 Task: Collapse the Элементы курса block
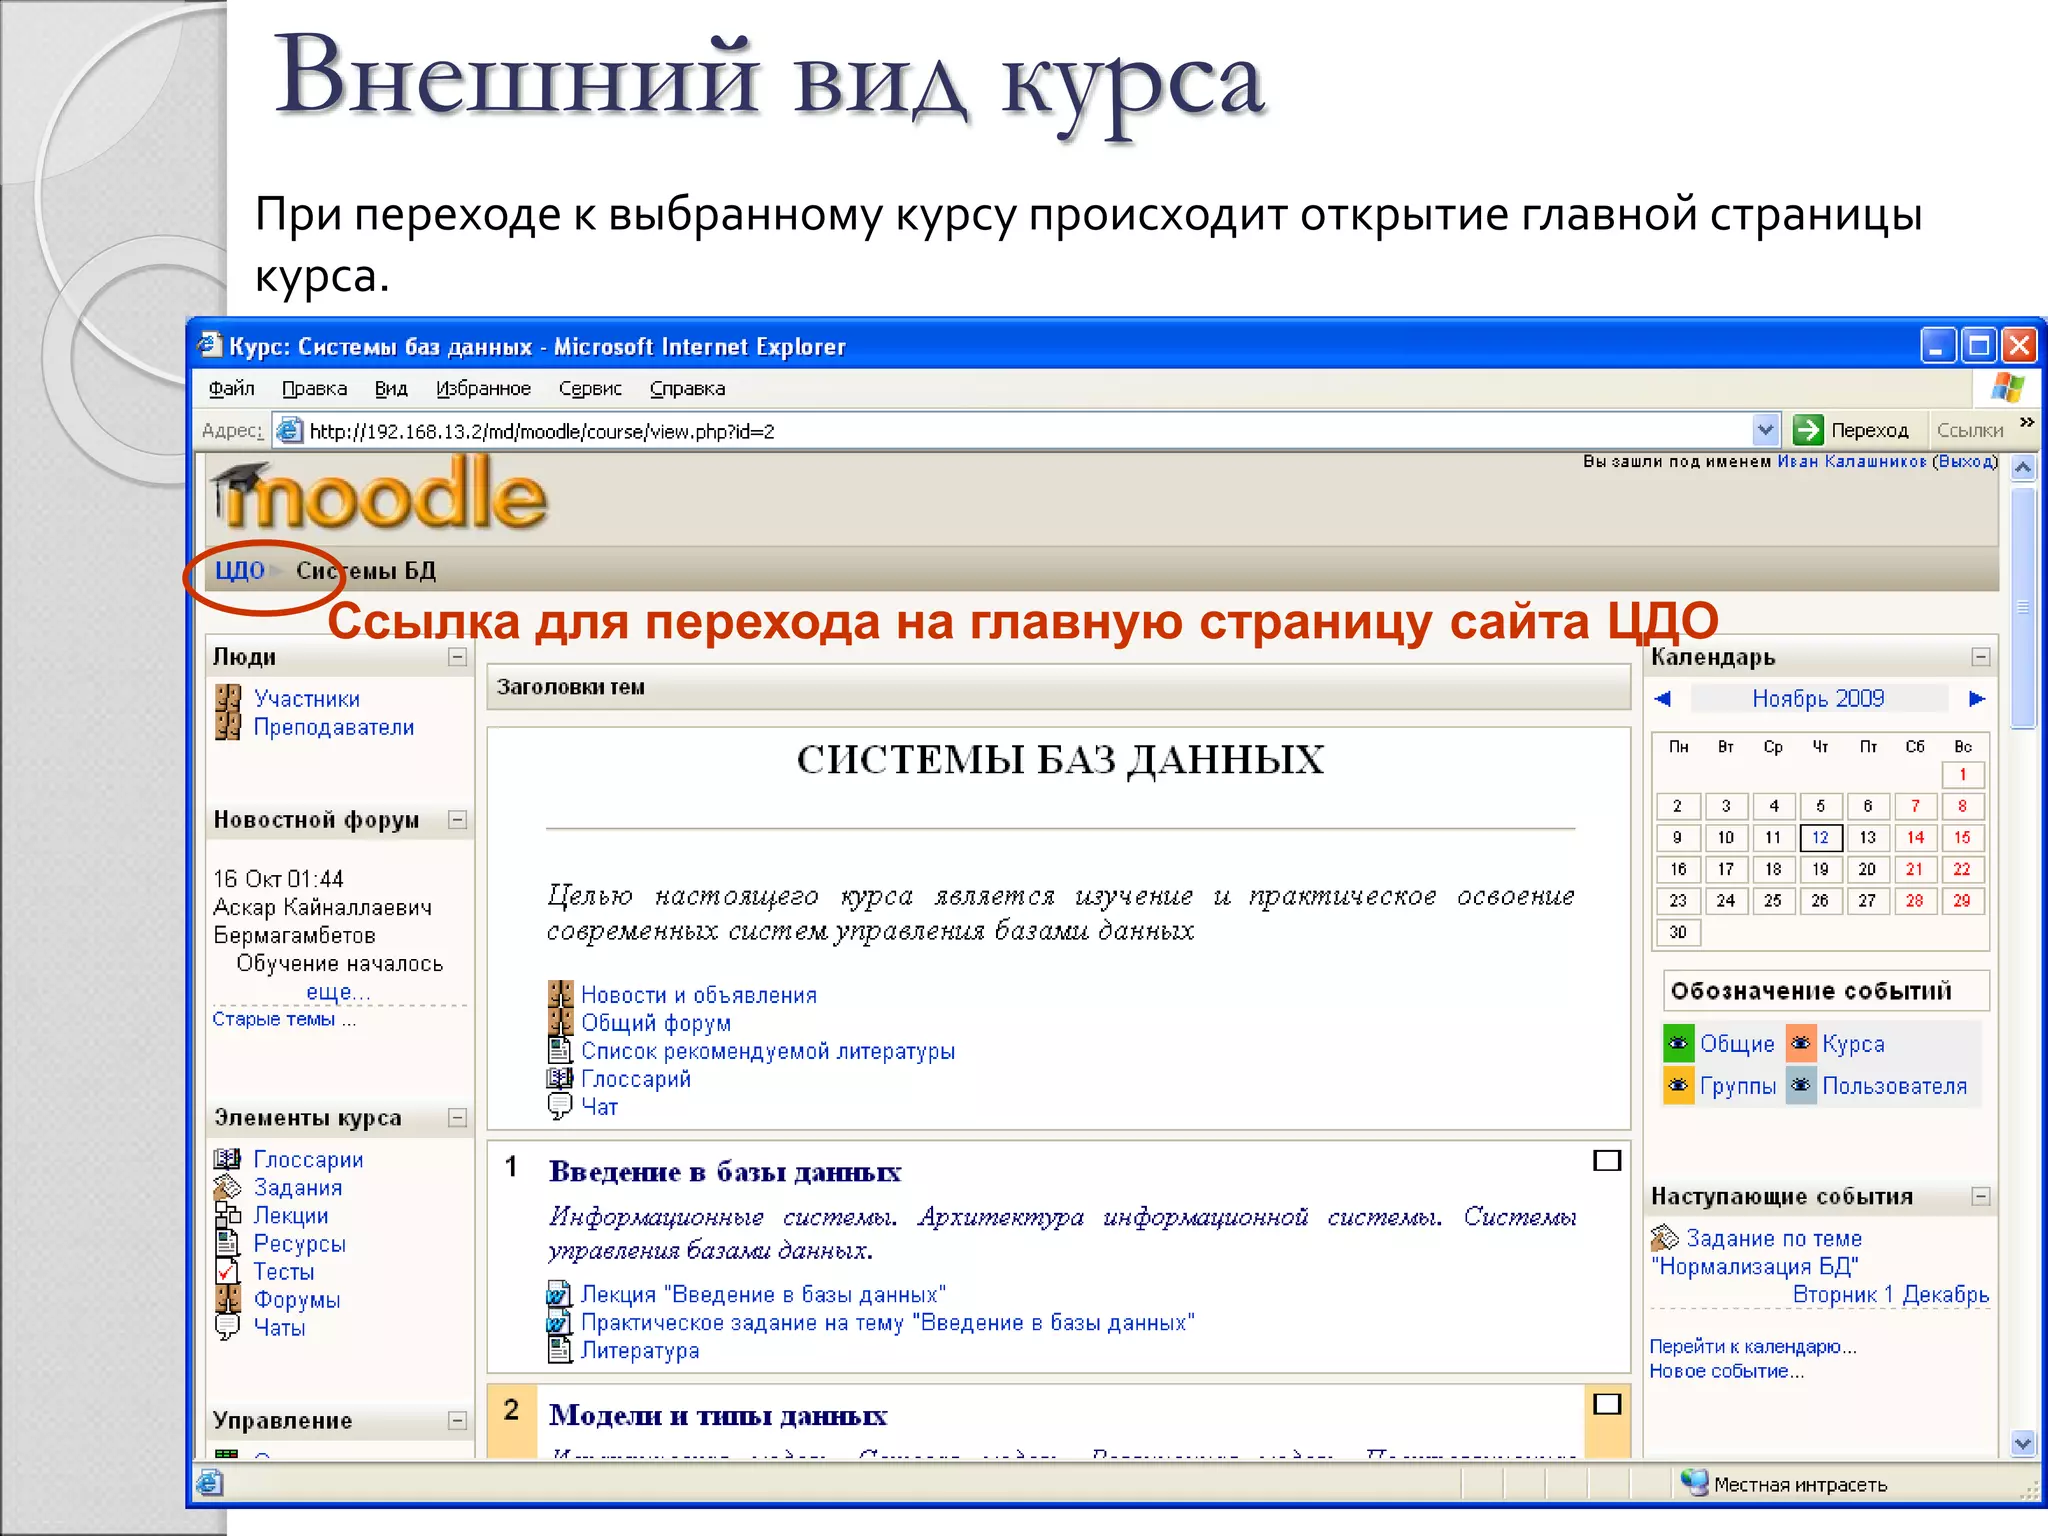click(457, 1118)
